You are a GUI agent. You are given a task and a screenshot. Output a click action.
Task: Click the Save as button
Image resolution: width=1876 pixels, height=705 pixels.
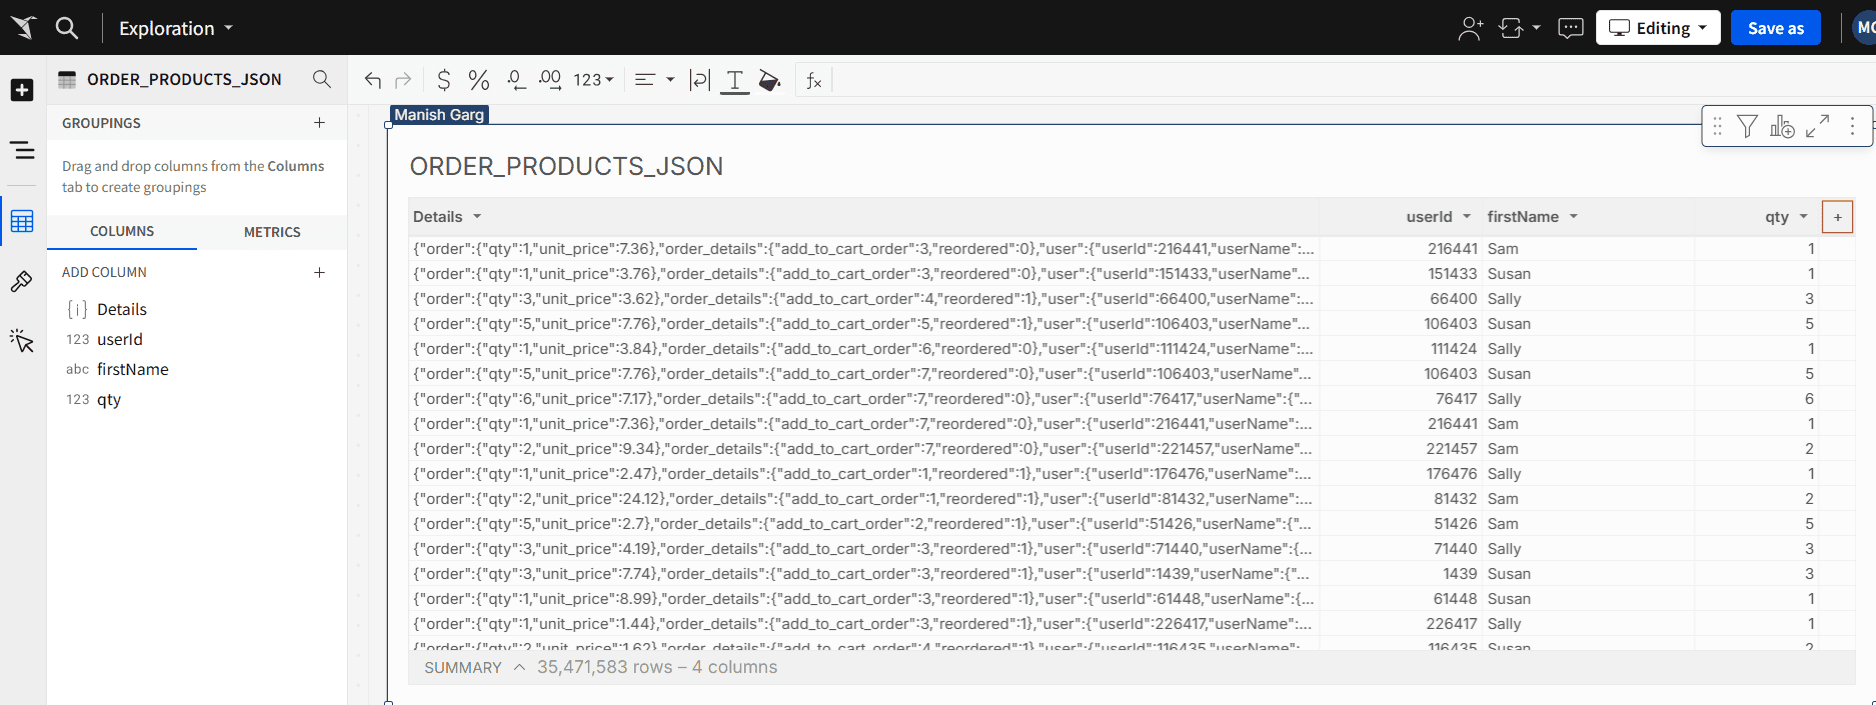[x=1775, y=28]
